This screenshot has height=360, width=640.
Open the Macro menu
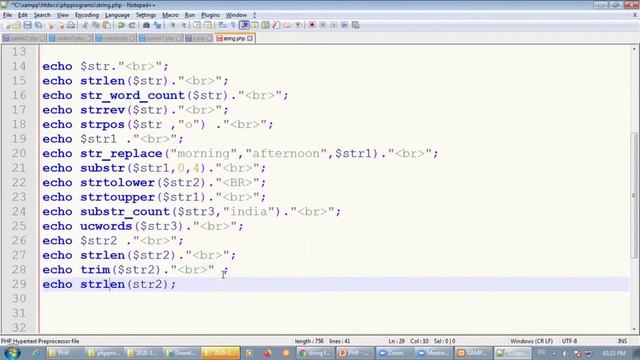(x=170, y=15)
